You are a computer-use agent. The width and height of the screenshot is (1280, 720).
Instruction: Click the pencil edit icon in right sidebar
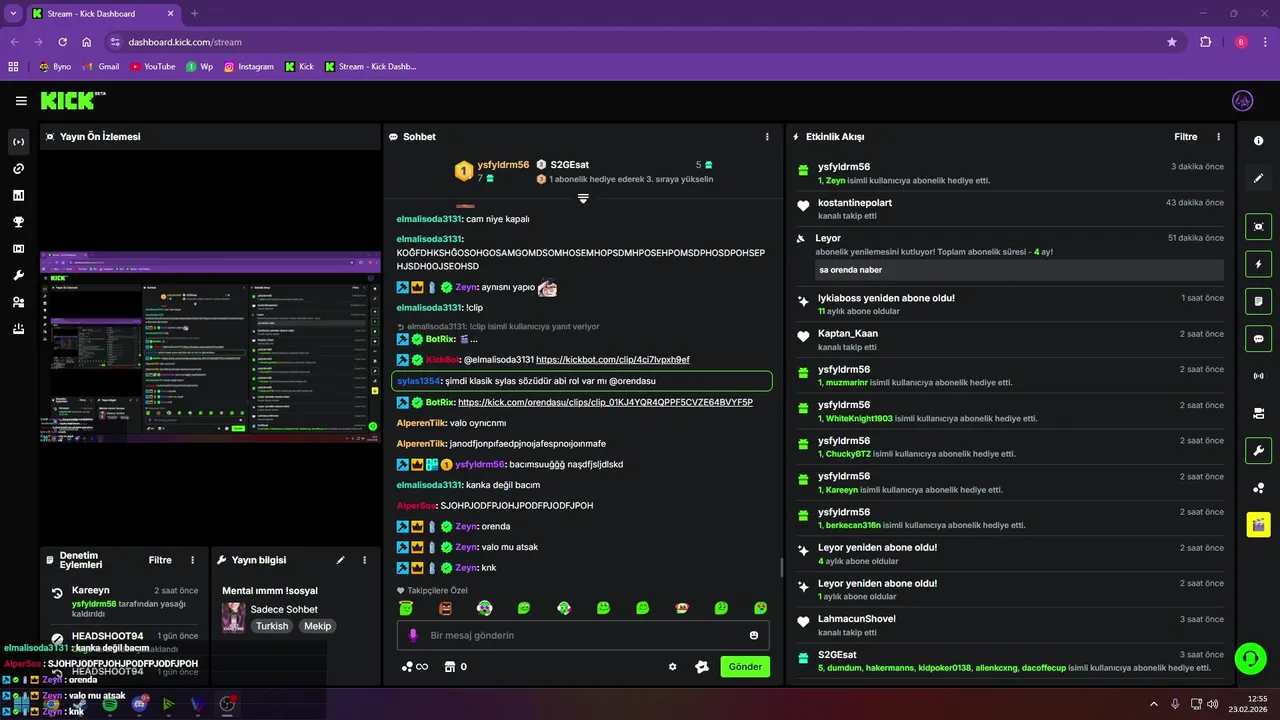pos(1259,178)
